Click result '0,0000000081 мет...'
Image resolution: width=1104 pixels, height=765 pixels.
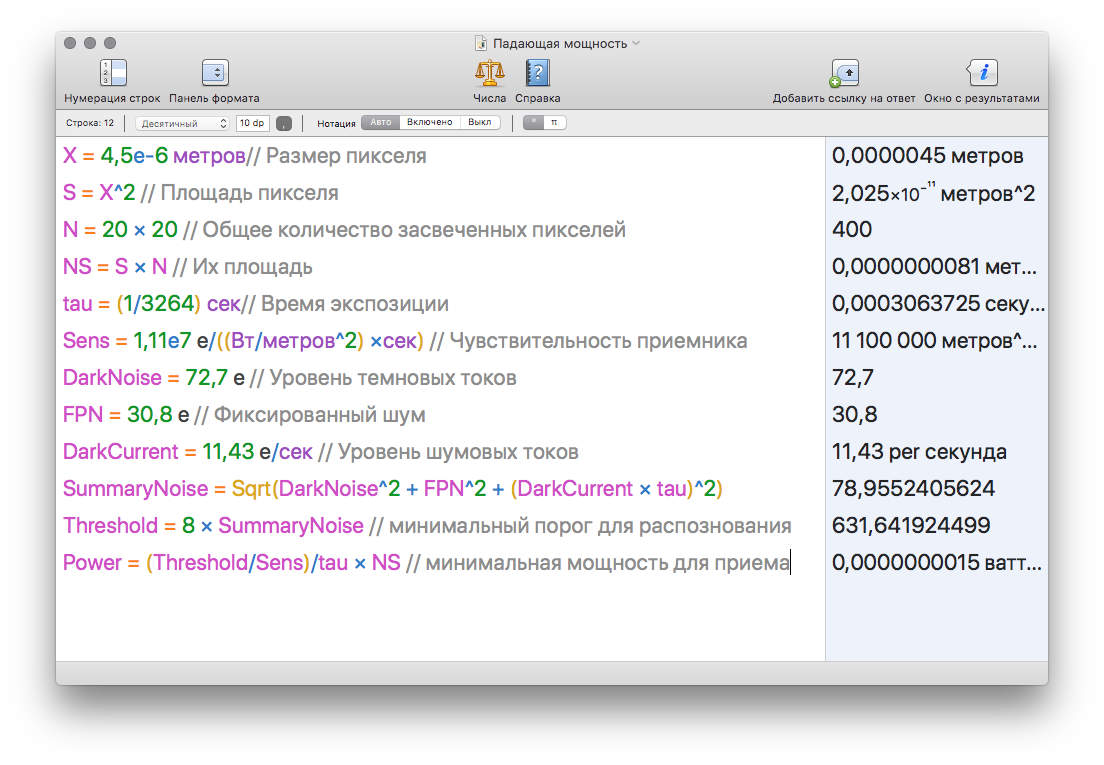tap(934, 267)
